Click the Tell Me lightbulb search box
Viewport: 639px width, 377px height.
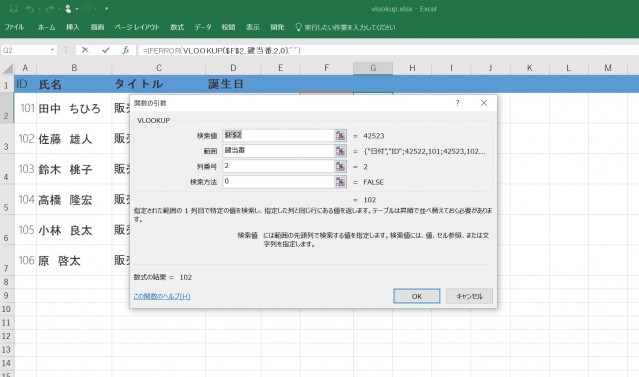[345, 27]
